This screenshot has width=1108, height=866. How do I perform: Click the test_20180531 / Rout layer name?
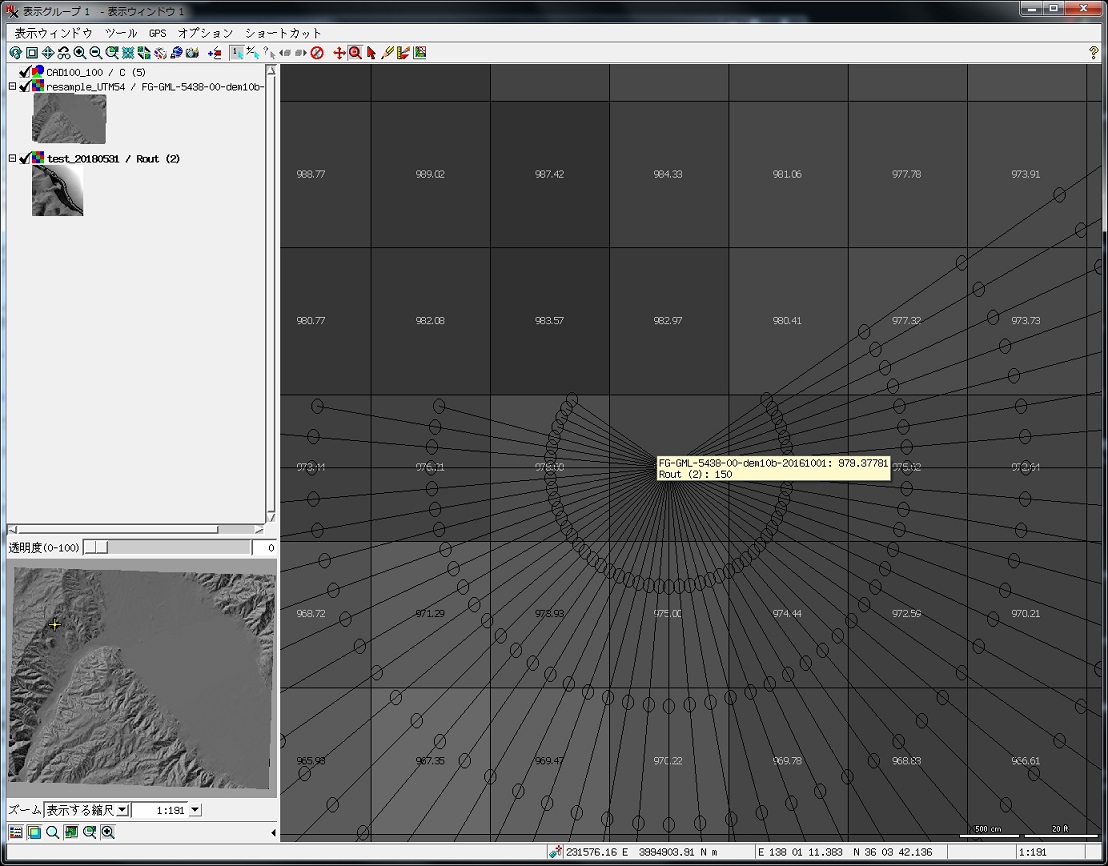113,158
